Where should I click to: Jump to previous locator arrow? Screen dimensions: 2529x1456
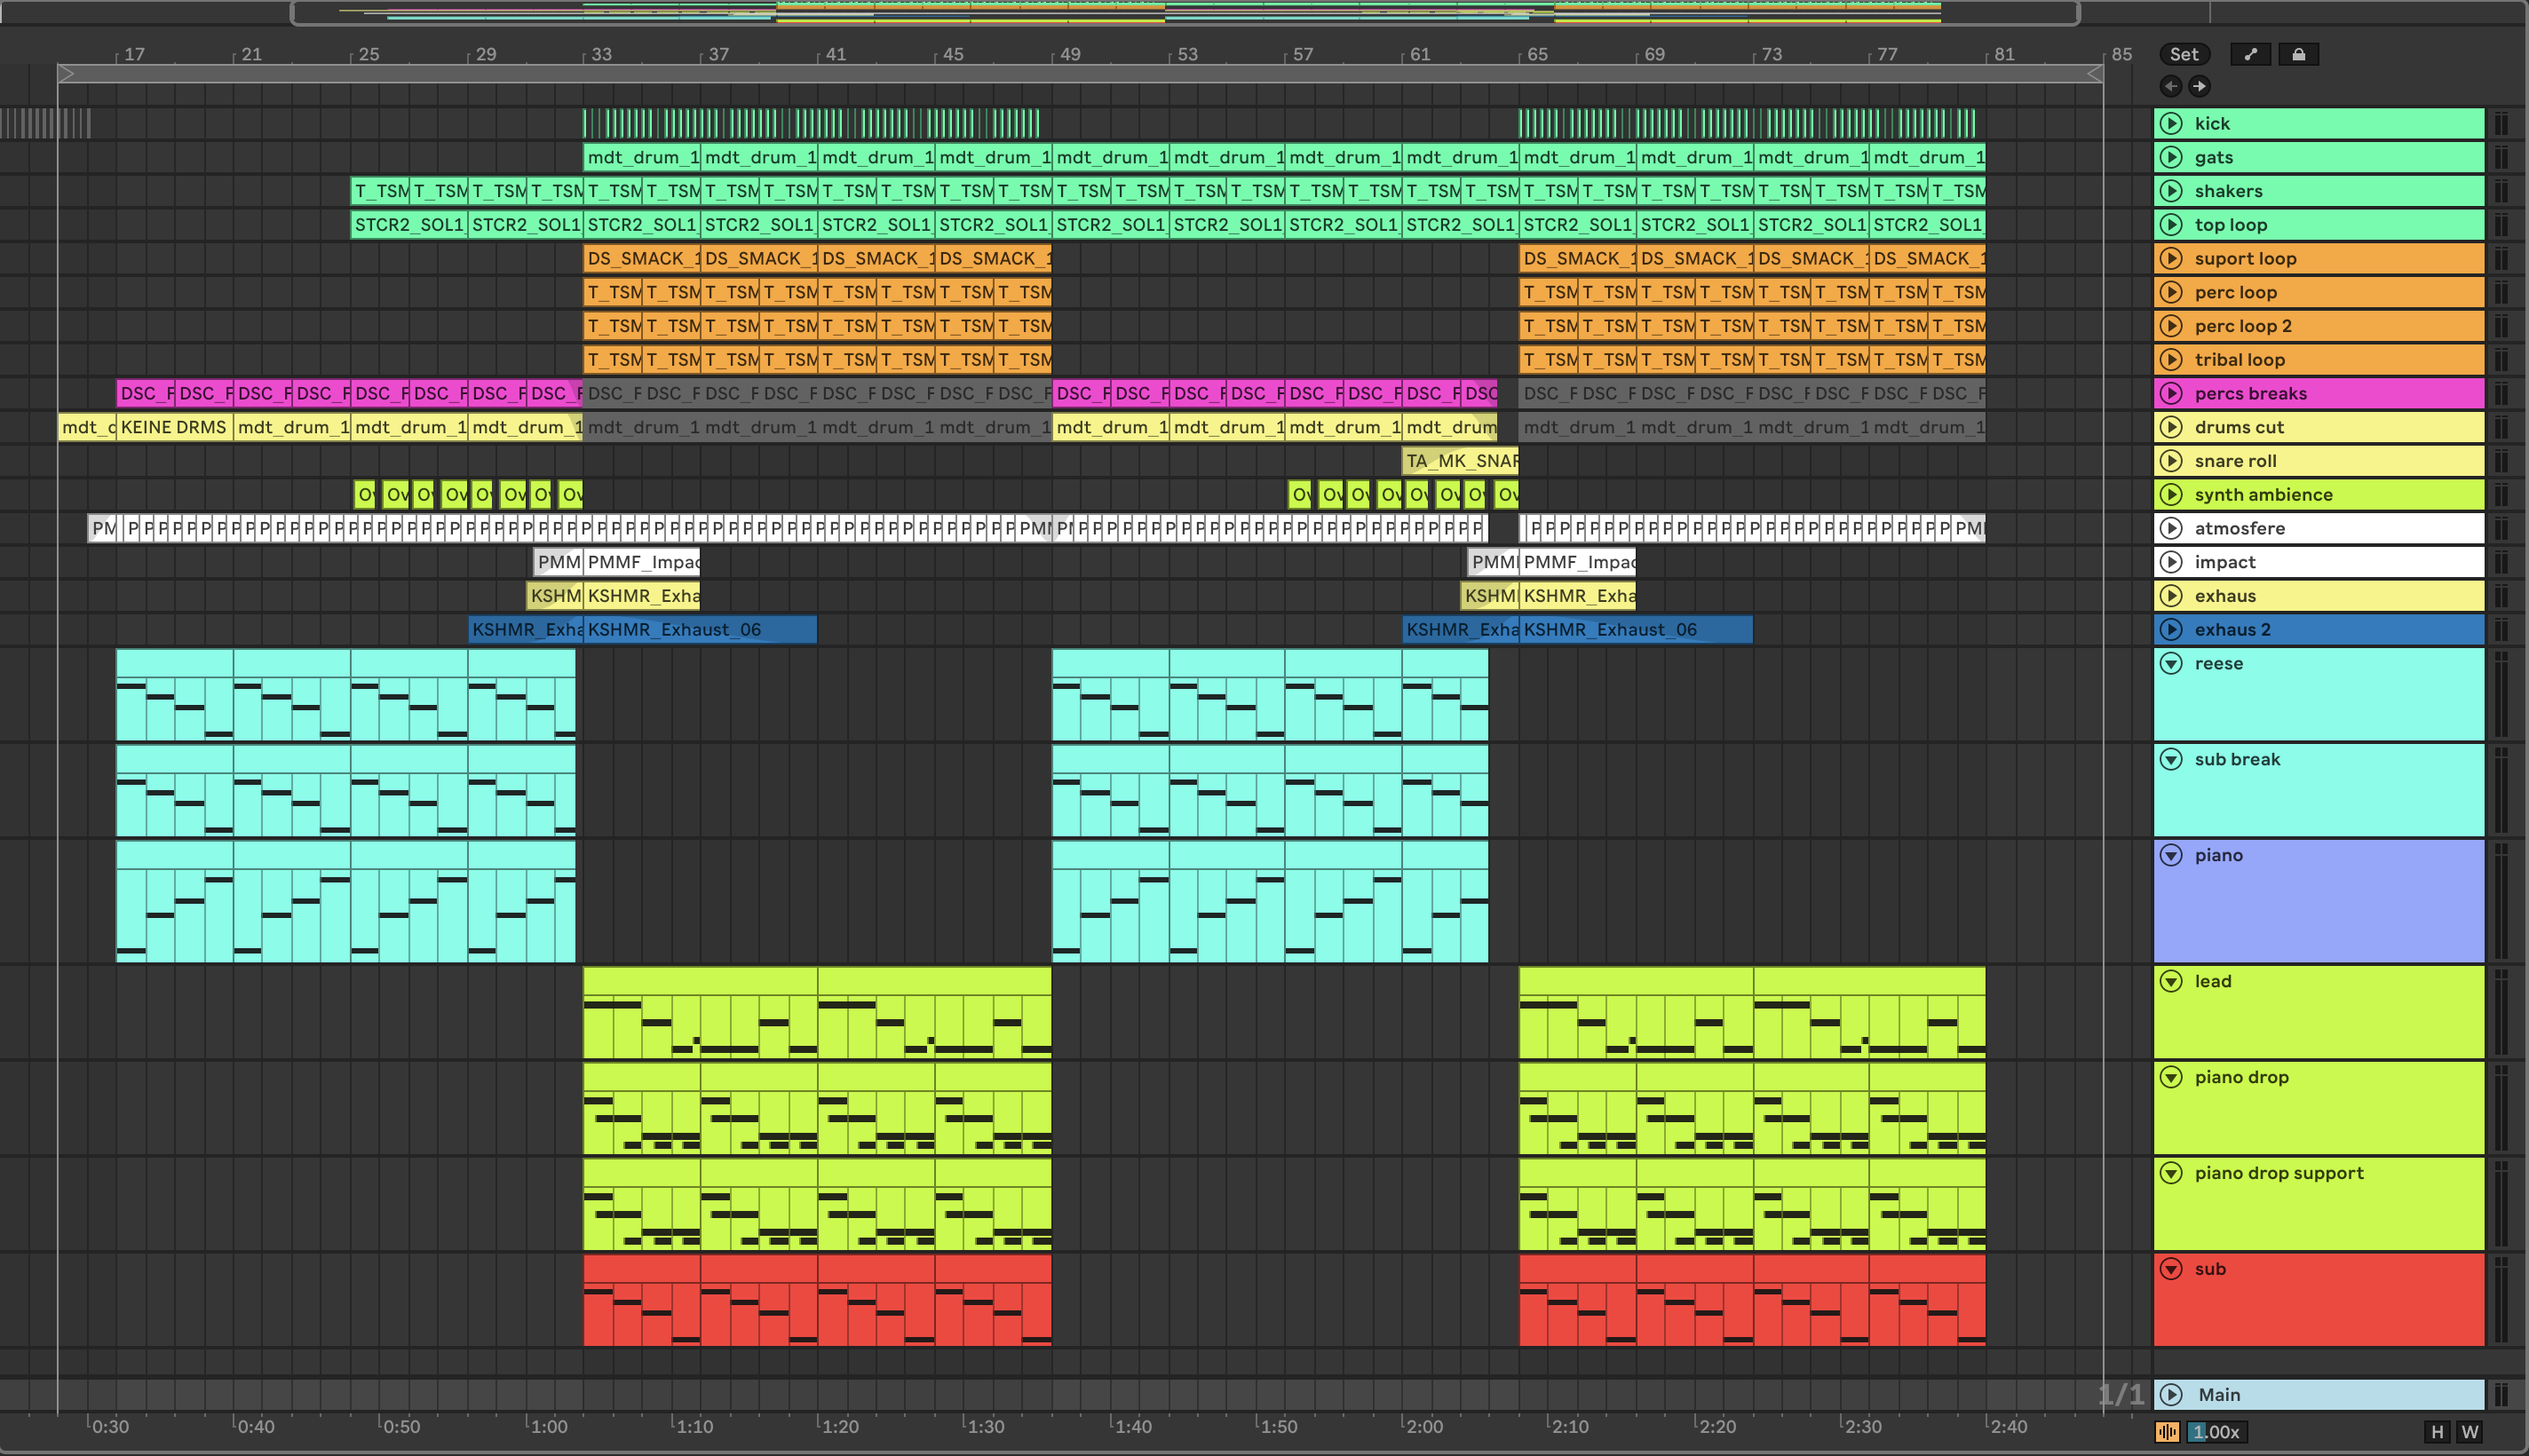tap(2170, 86)
